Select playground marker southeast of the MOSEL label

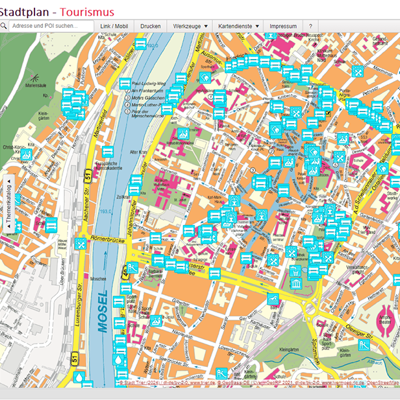[156, 321]
